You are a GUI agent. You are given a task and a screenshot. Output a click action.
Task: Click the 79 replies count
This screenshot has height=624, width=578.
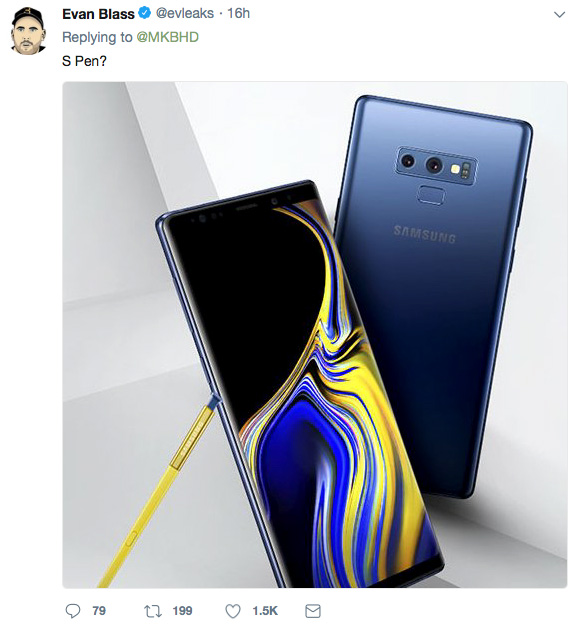99,611
